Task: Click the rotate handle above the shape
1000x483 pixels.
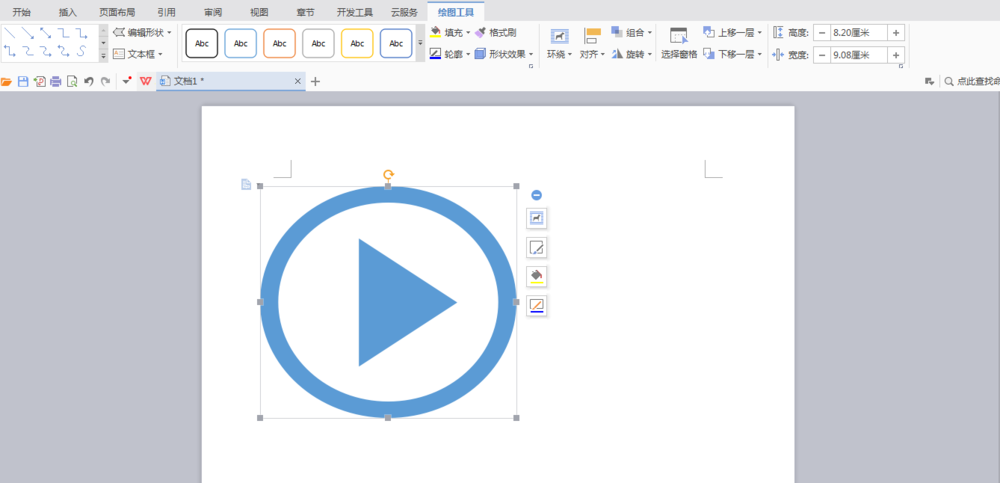Action: coord(388,175)
